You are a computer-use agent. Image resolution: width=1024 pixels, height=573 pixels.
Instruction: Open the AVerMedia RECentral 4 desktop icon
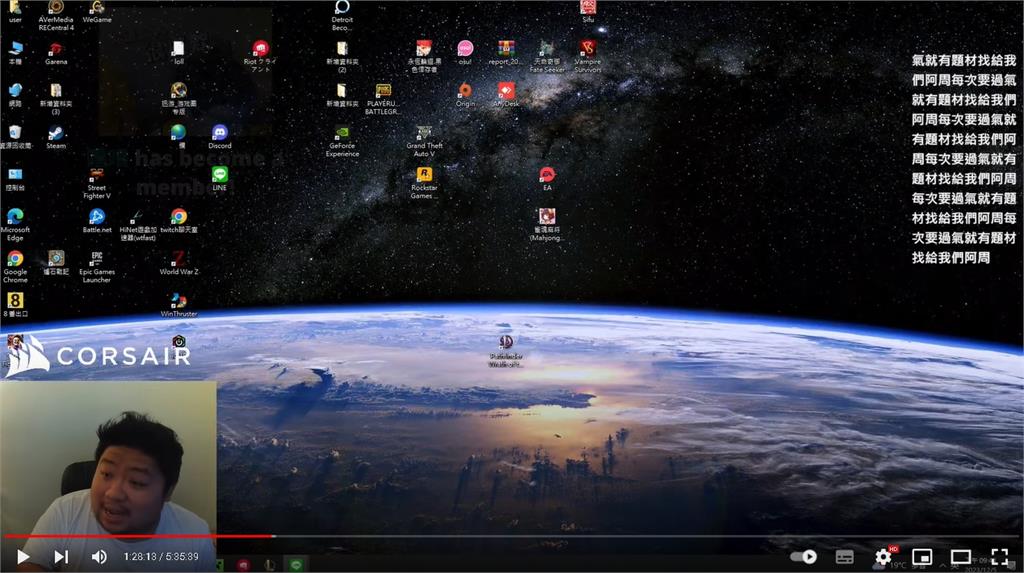pos(56,15)
